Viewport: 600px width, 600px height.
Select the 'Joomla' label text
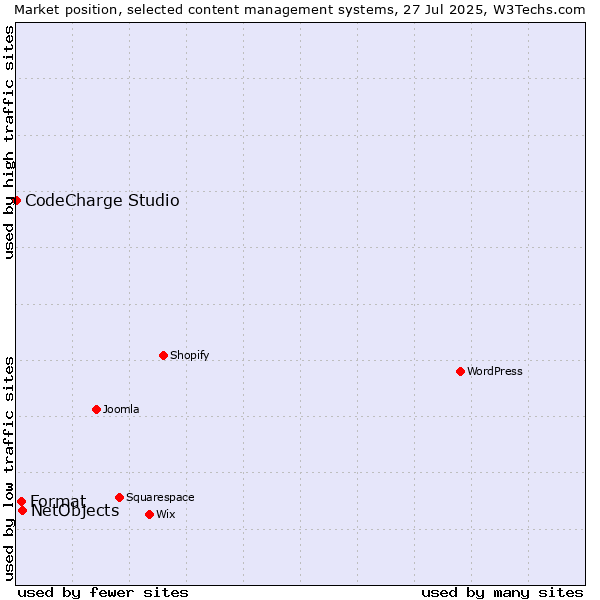click(121, 409)
